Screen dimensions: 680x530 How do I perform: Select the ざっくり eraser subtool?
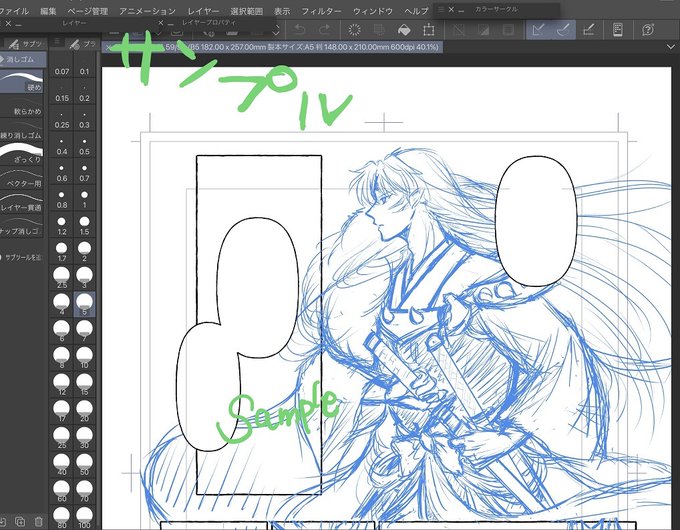(22, 153)
